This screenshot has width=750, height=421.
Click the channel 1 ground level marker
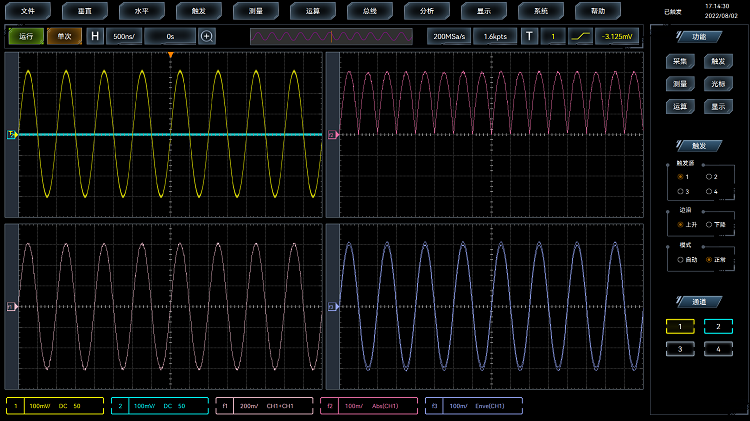(12, 134)
